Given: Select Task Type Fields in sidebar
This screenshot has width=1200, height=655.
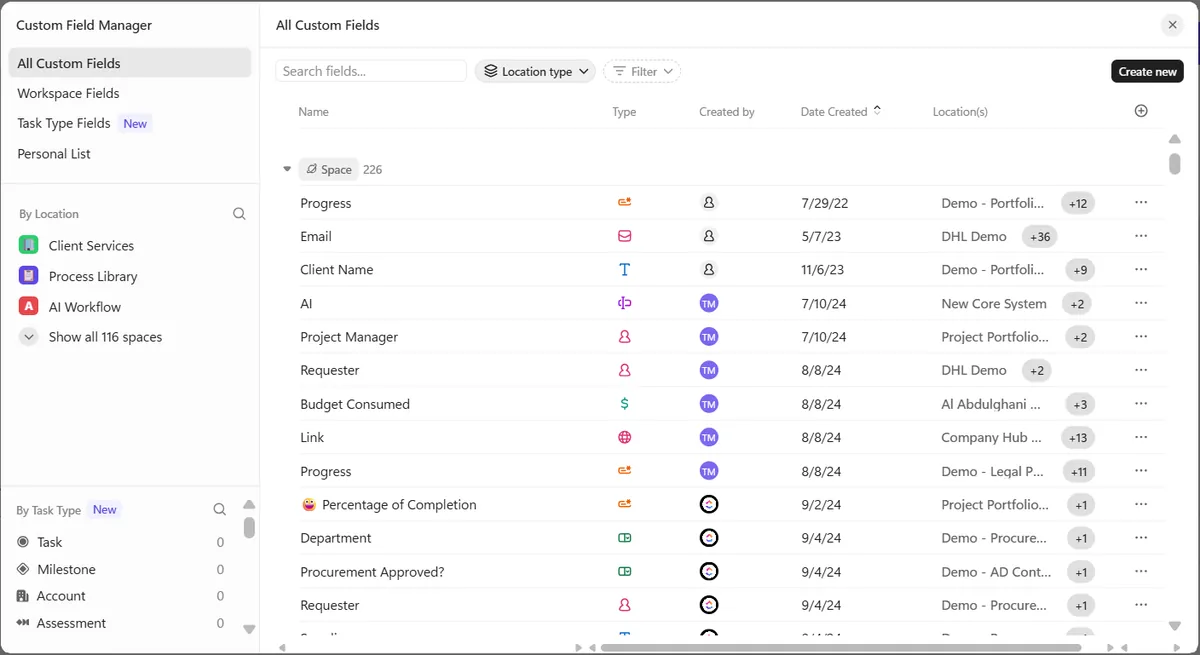Looking at the screenshot, I should coord(64,123).
